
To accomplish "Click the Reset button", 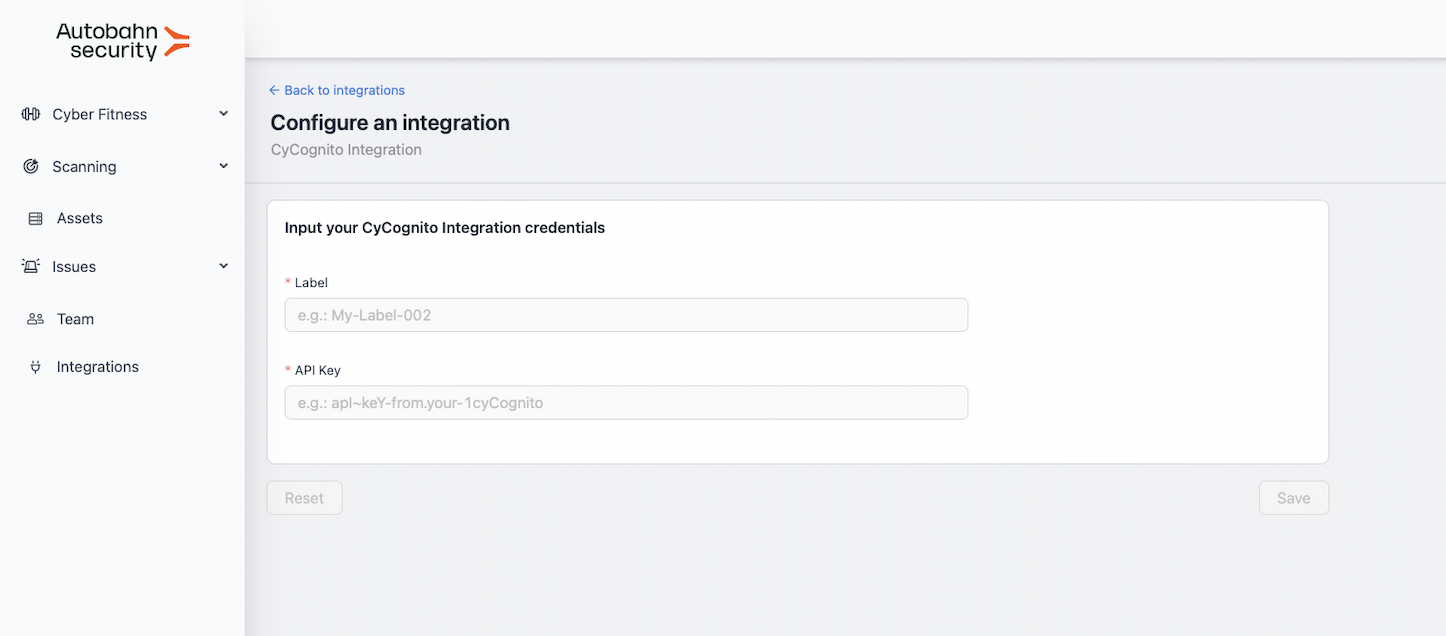I will [x=304, y=498].
